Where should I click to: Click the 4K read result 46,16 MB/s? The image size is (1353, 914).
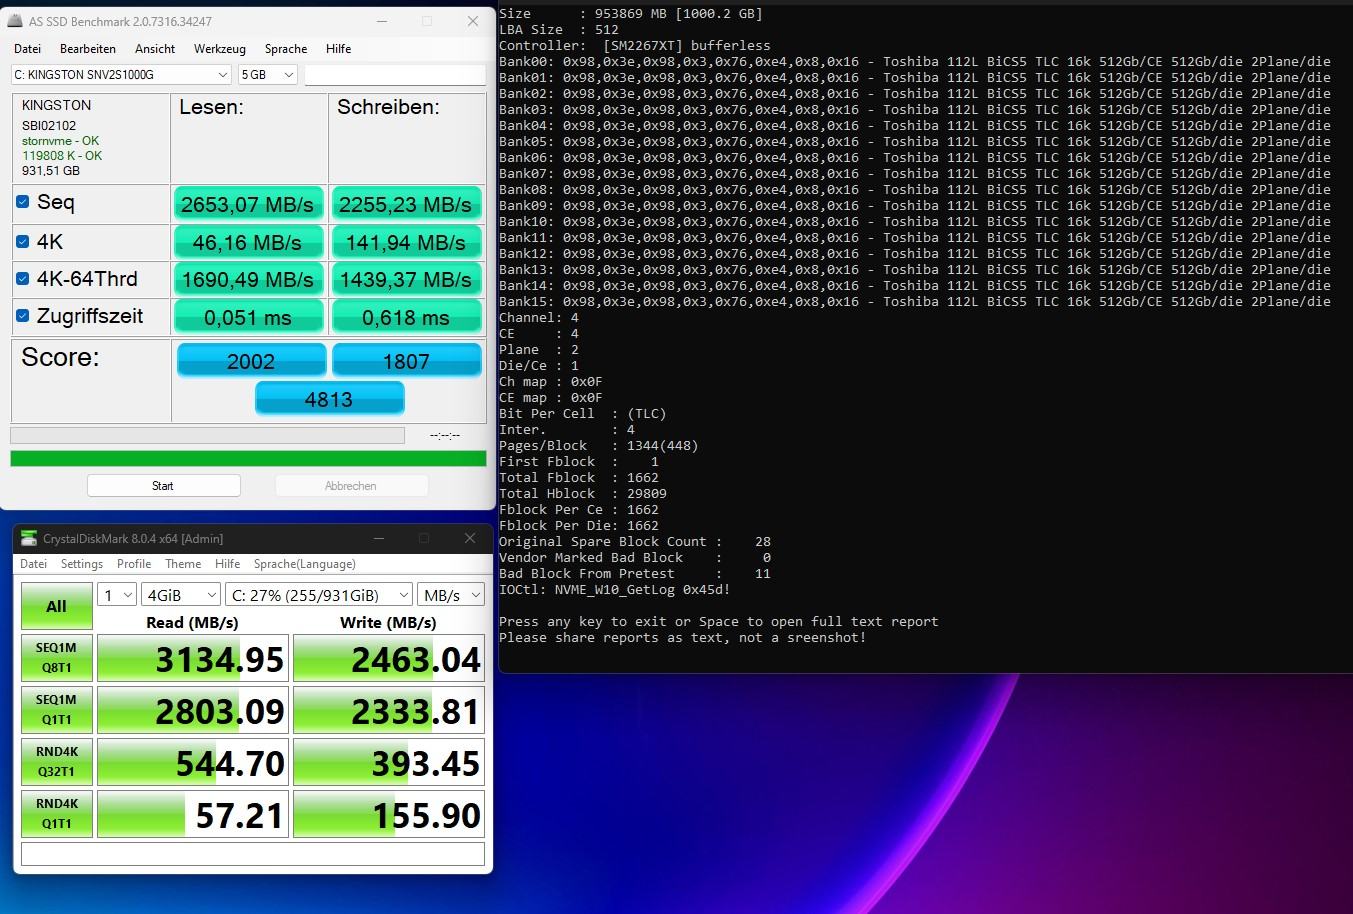(x=248, y=242)
